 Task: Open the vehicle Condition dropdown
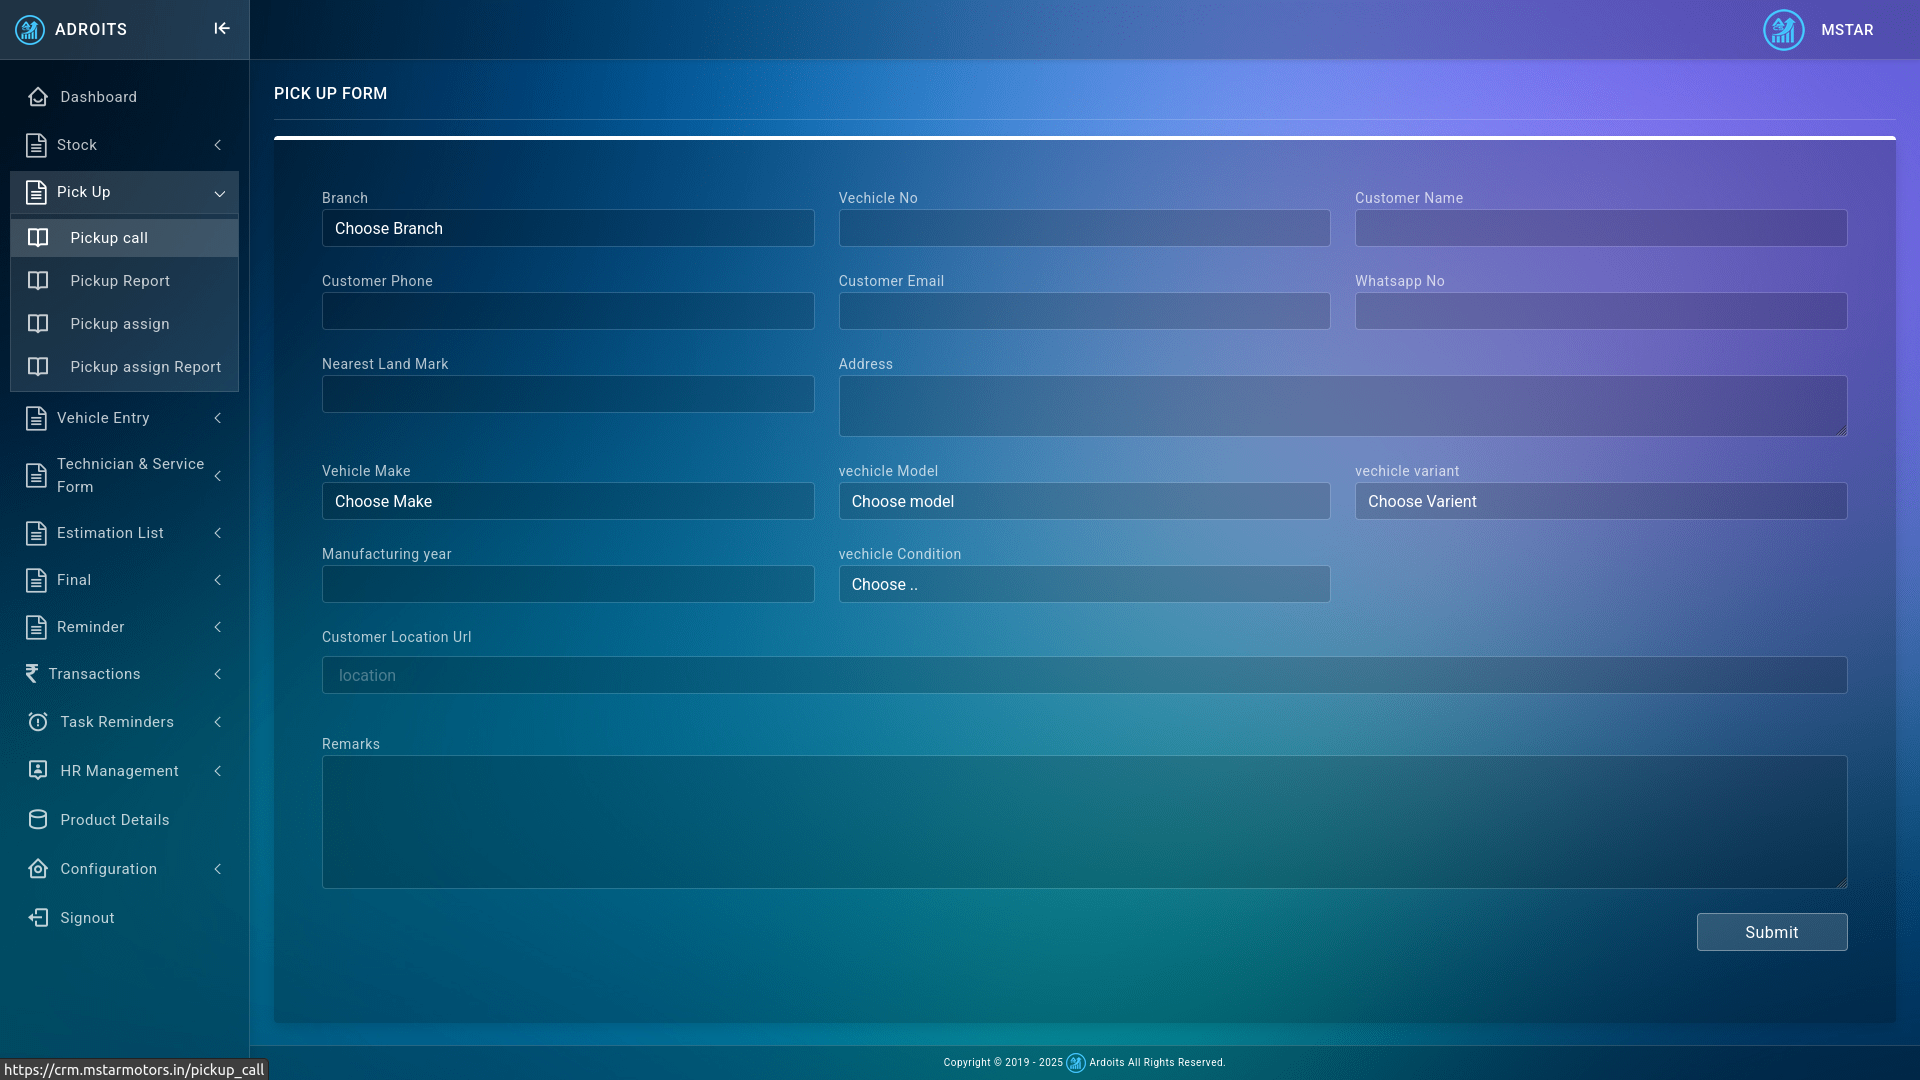1084,585
